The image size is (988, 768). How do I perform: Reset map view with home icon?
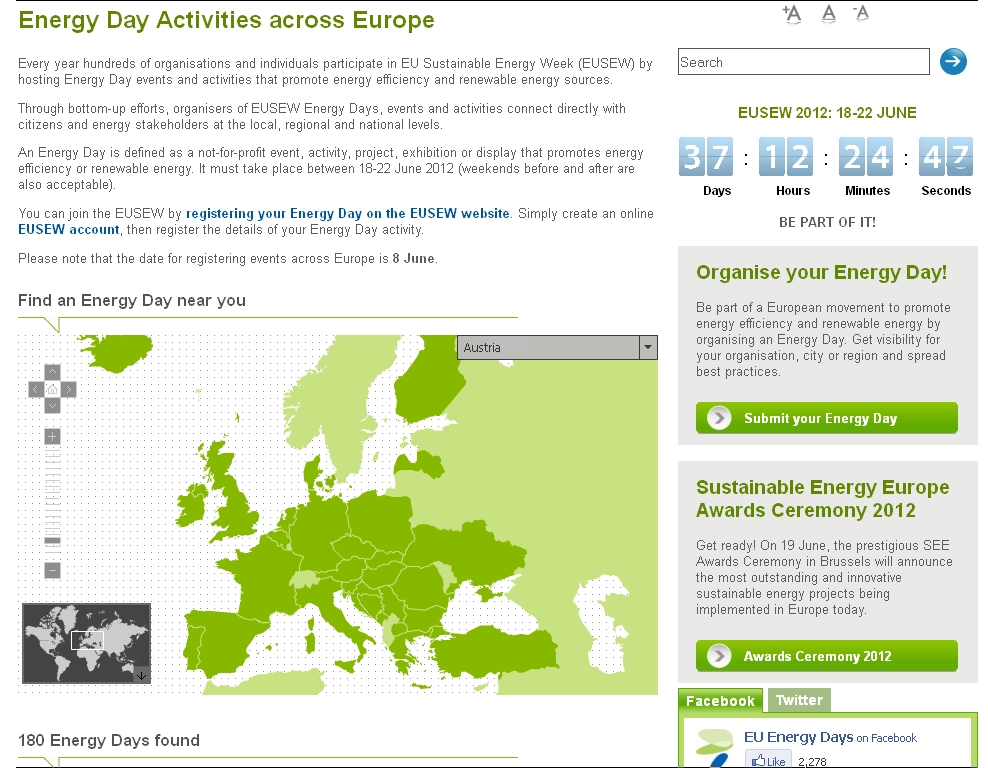pyautogui.click(x=53, y=389)
